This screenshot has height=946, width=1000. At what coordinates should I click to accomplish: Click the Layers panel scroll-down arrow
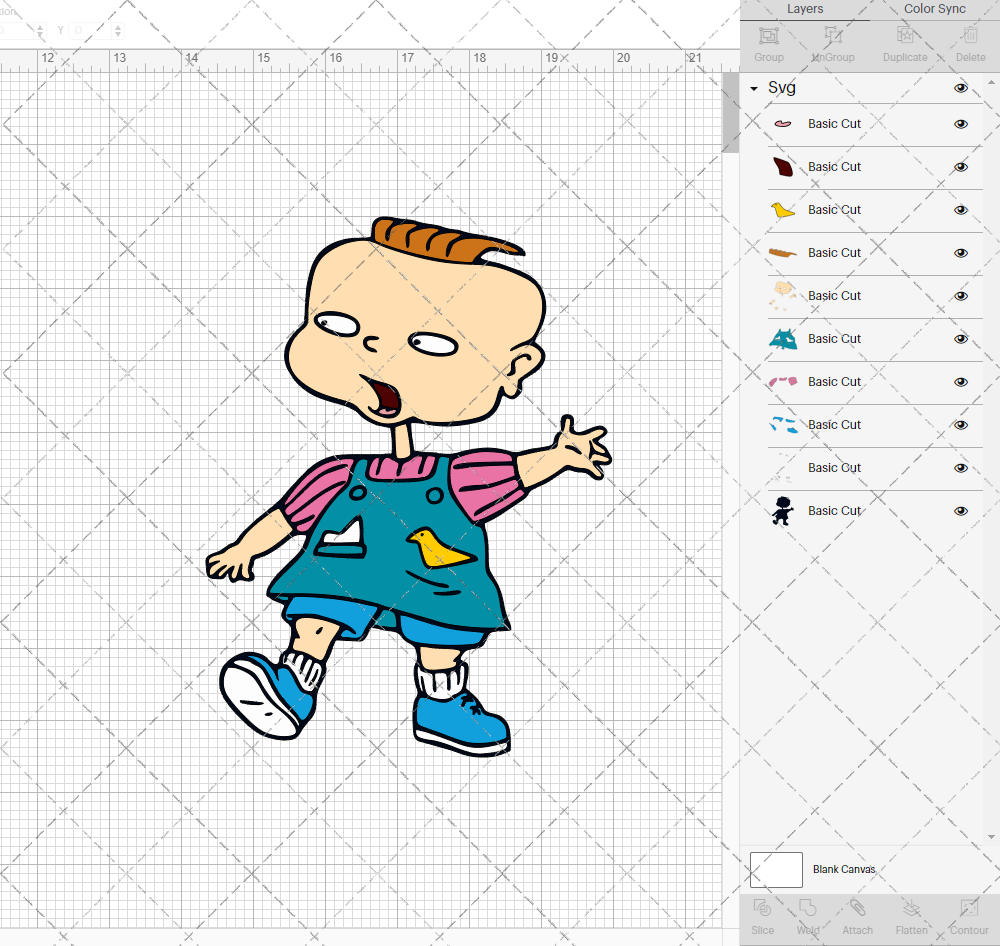(990, 837)
